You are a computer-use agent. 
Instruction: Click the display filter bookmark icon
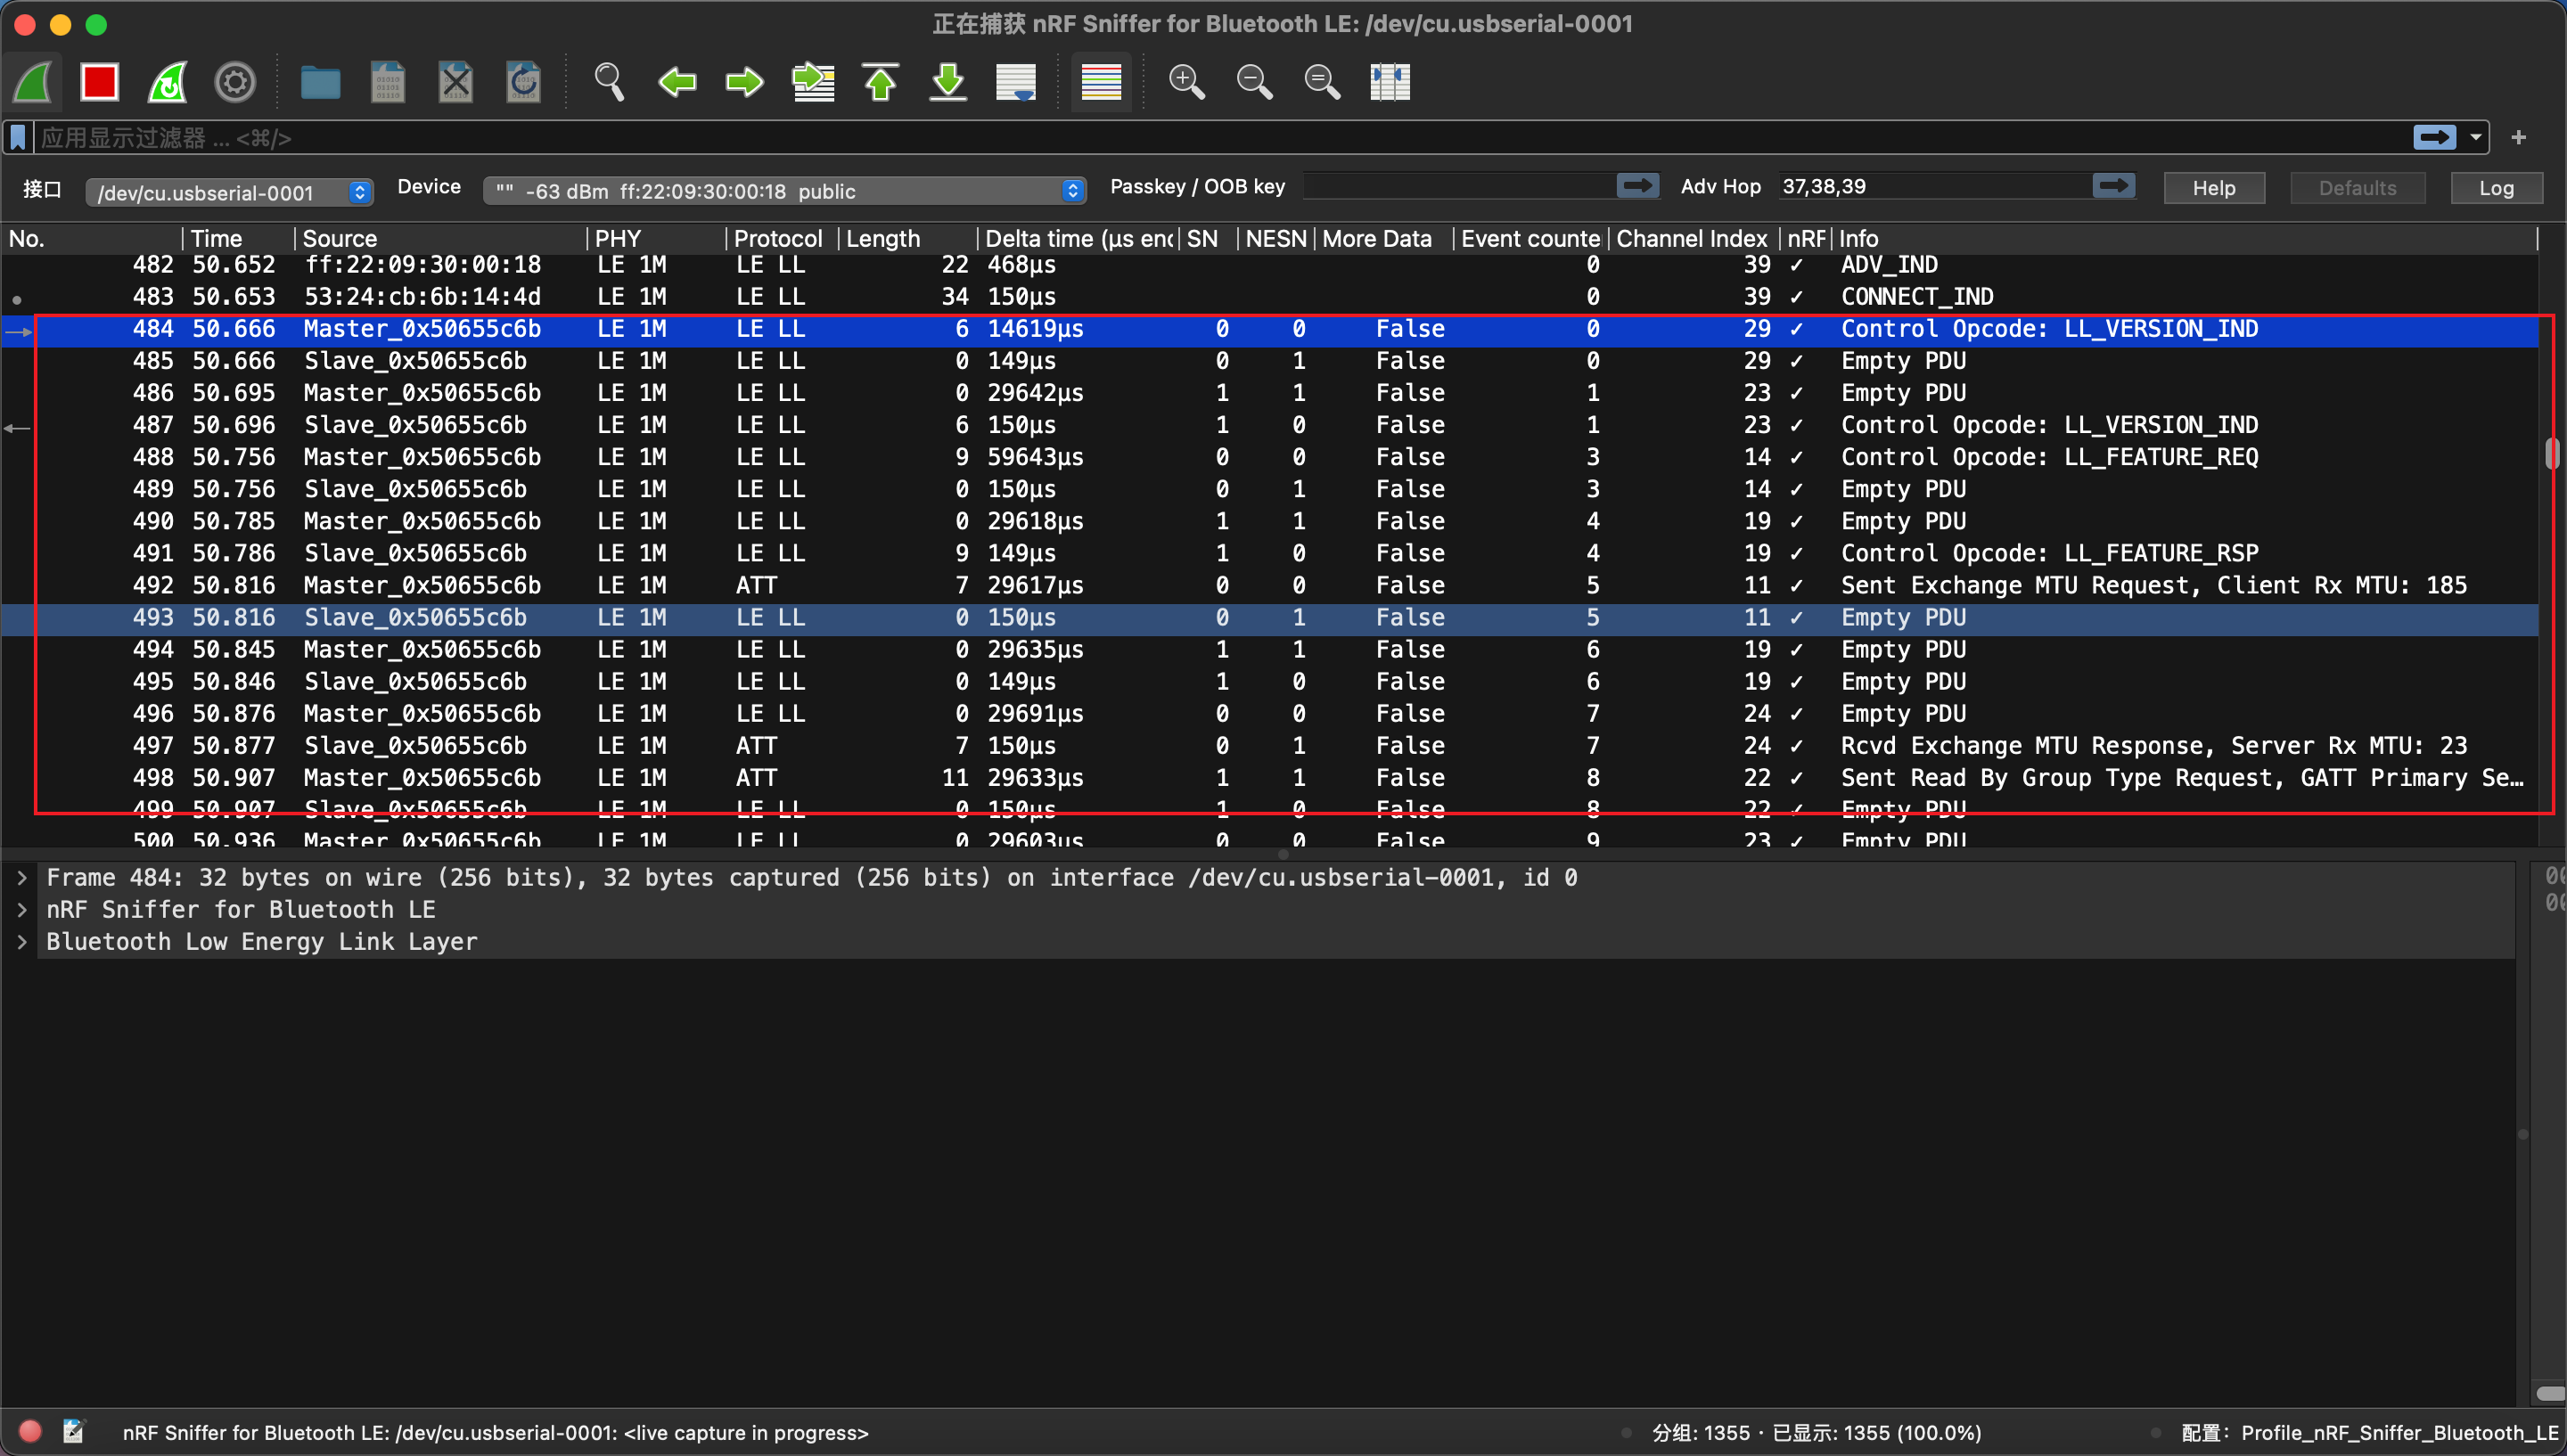18,137
